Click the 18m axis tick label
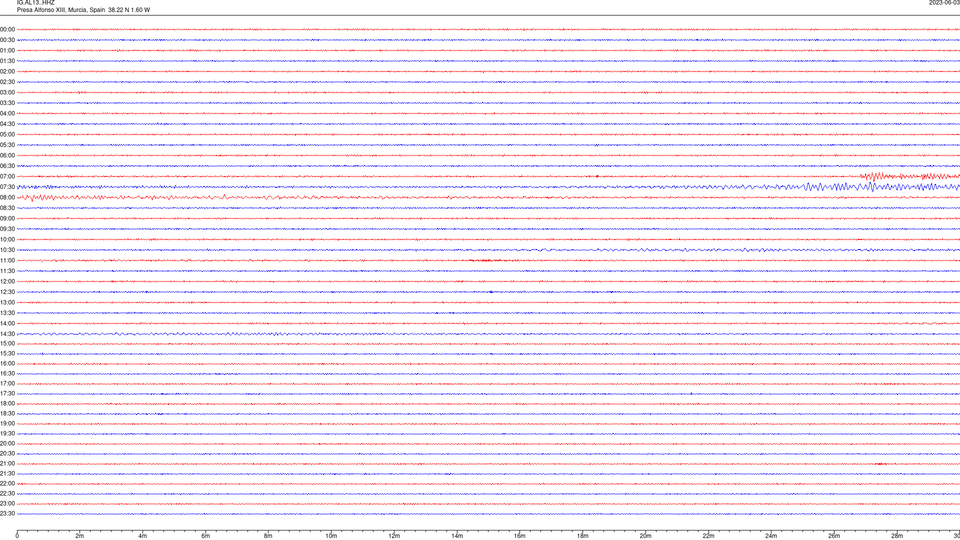Image resolution: width=960 pixels, height=540 pixels. [x=583, y=536]
